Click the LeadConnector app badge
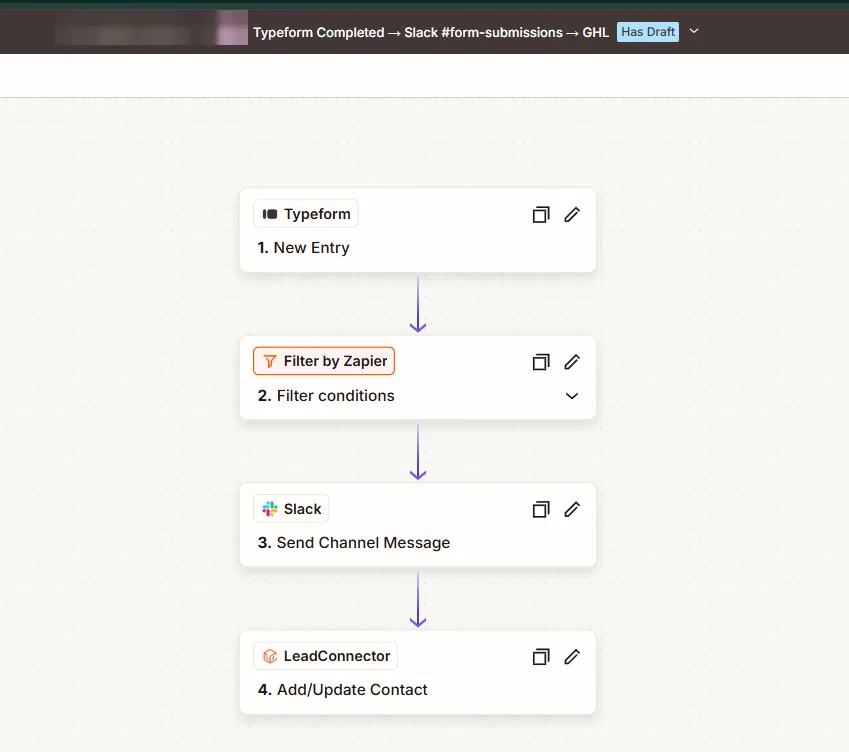Viewport: 849px width, 752px height. tap(325, 656)
